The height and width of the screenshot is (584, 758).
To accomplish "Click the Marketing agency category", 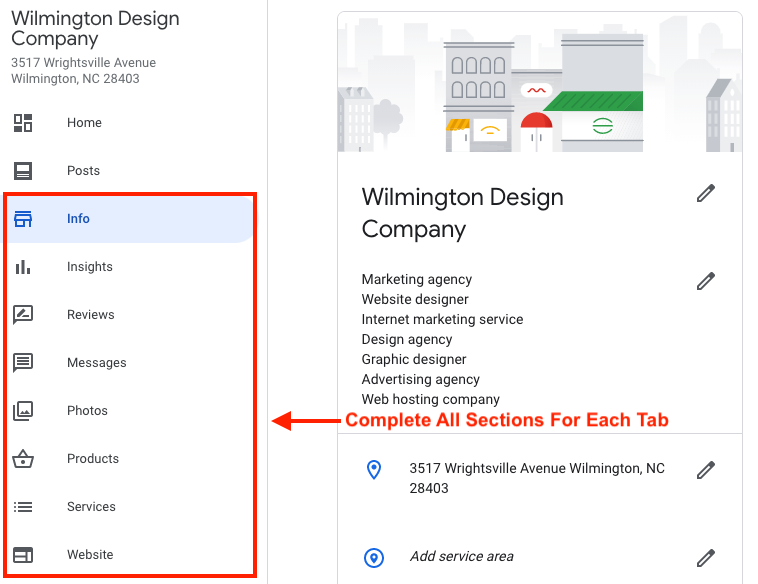I will 417,279.
